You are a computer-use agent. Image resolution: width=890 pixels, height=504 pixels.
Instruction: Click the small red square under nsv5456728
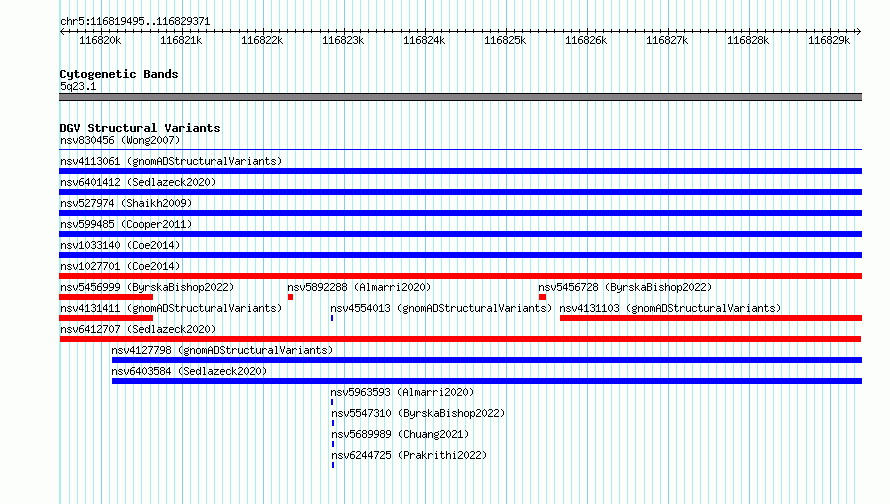coord(542,297)
